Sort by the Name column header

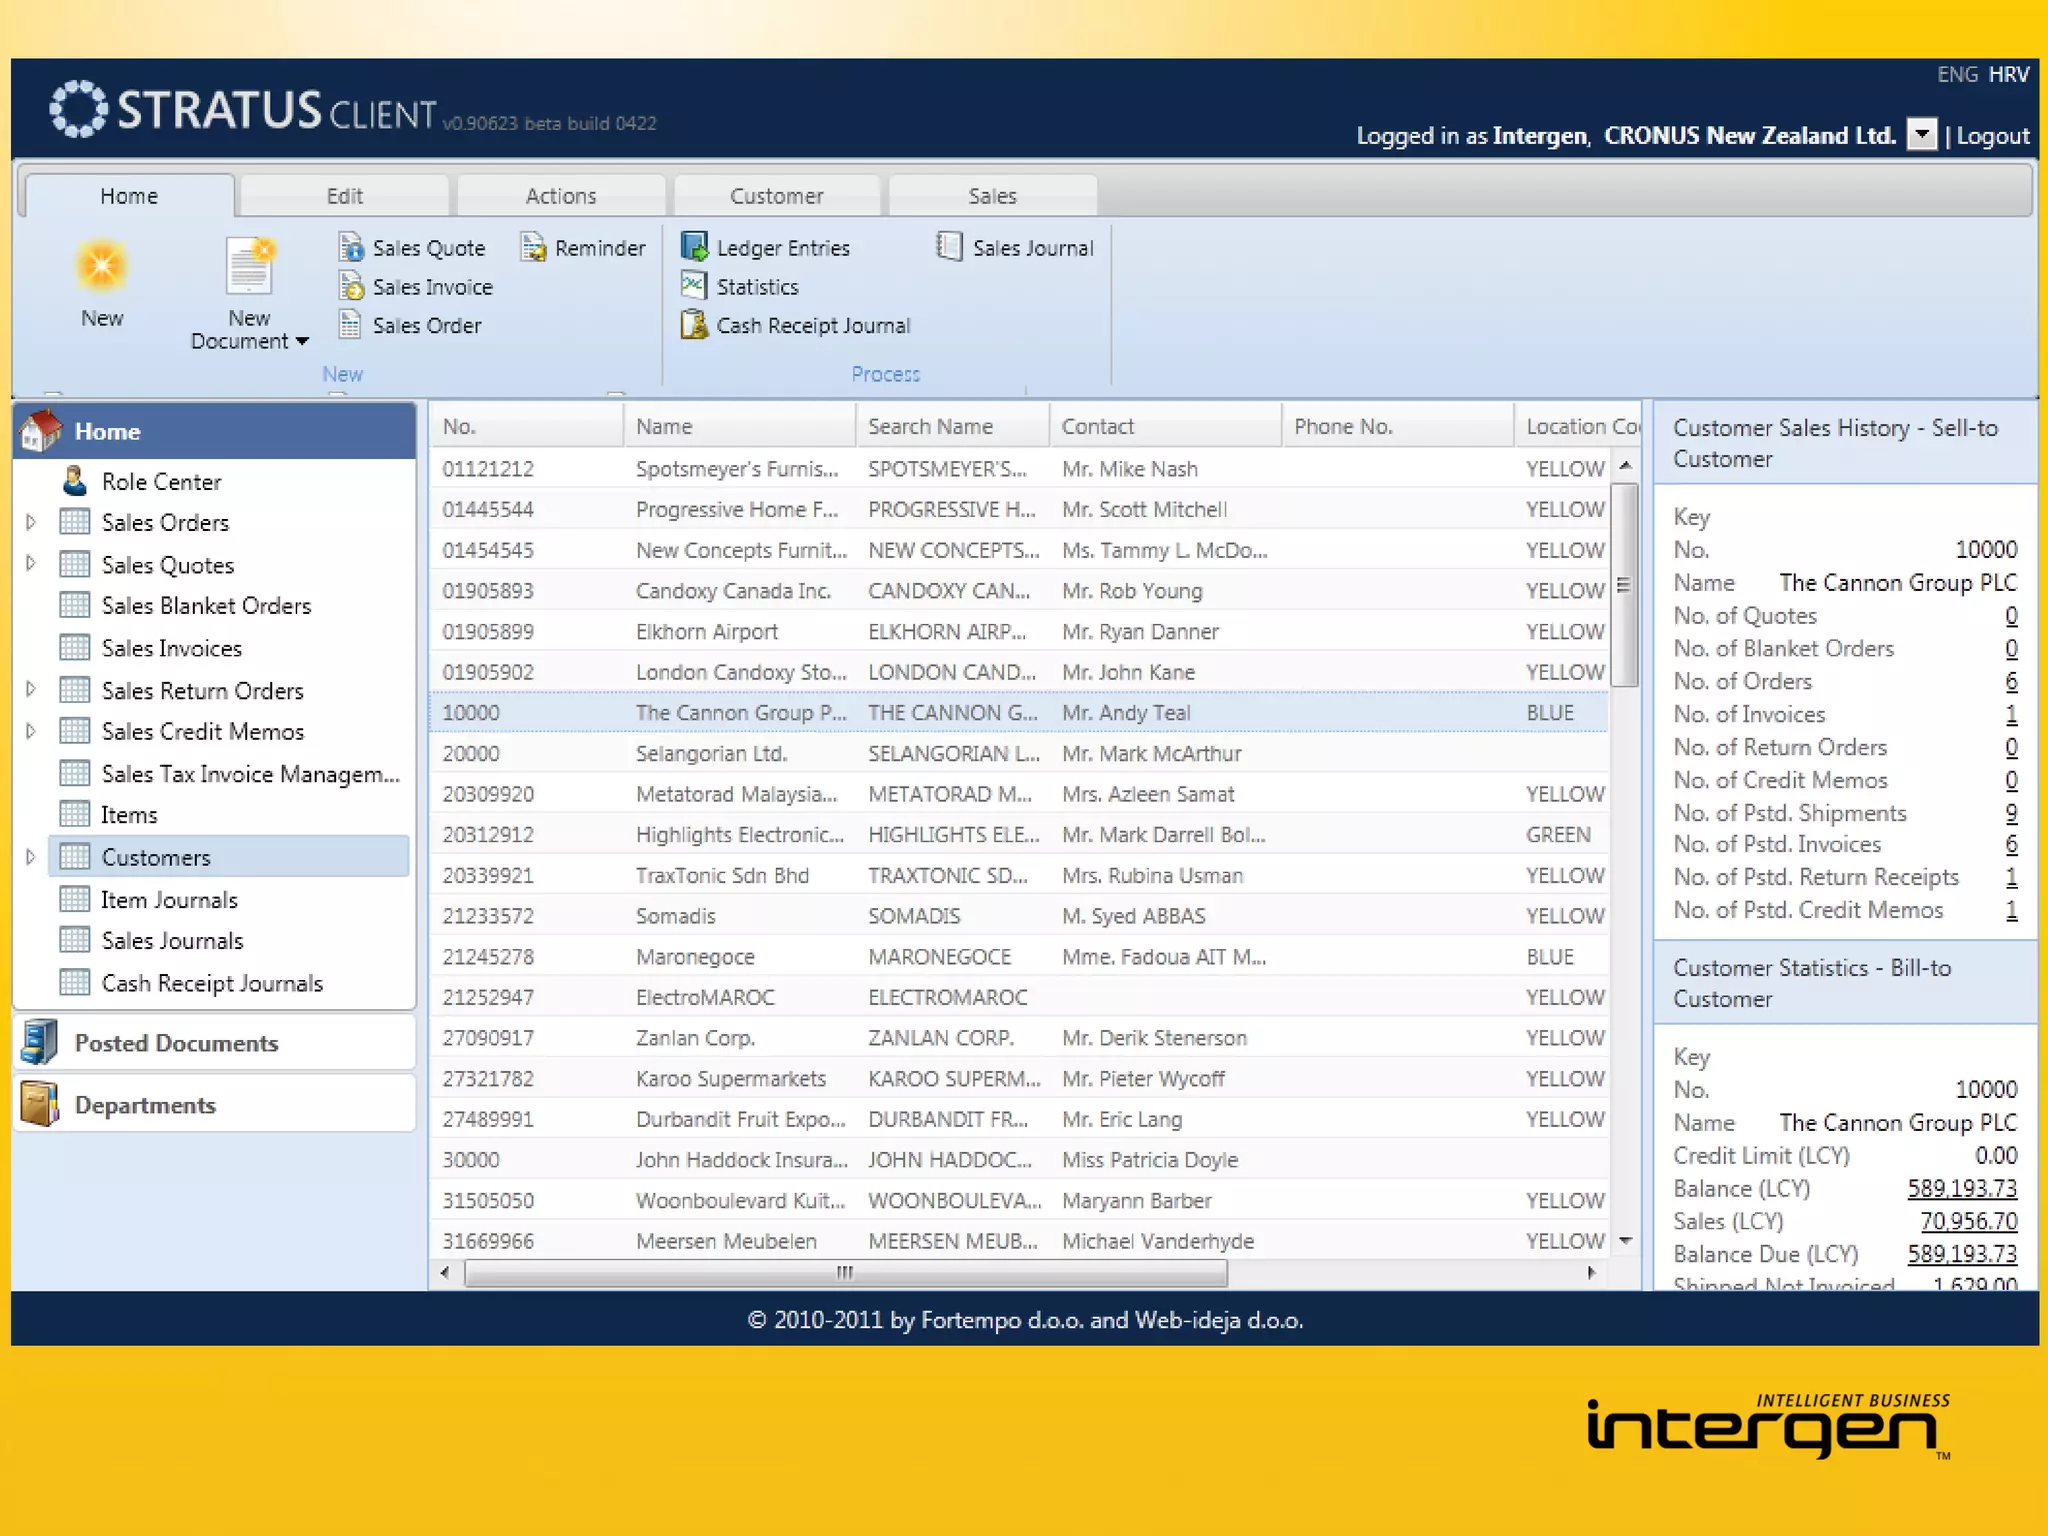tap(739, 426)
